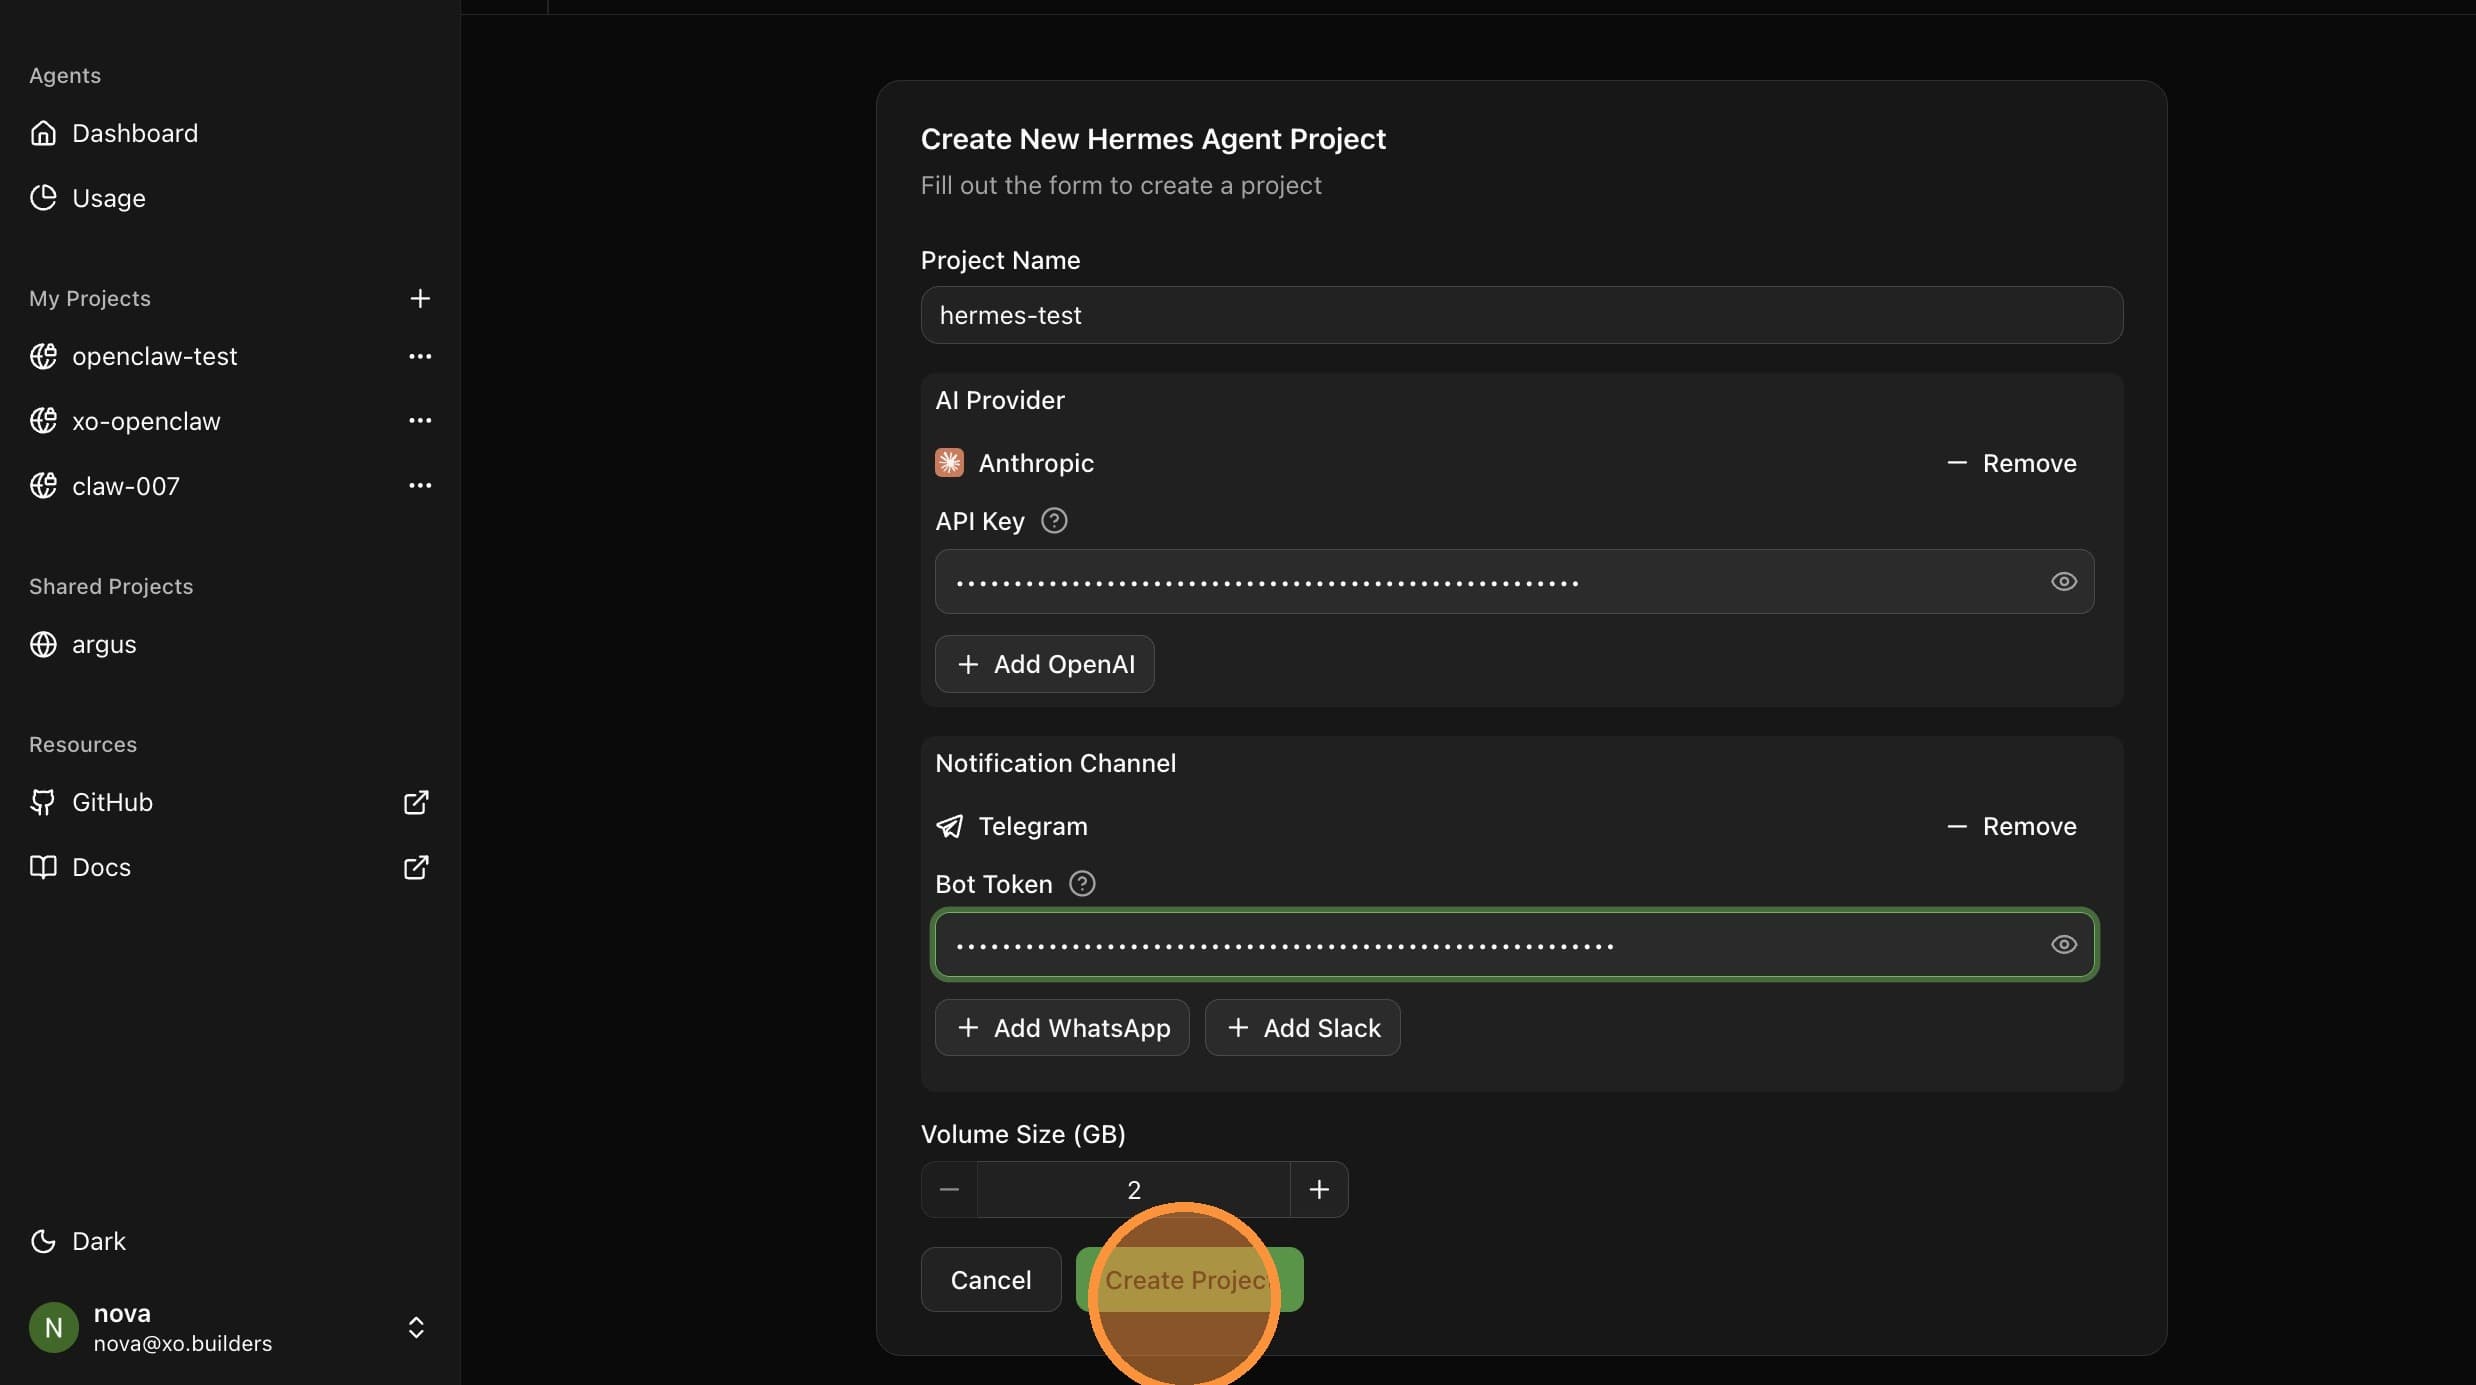Open the Dashboard page
This screenshot has height=1385, width=2476.
point(135,133)
